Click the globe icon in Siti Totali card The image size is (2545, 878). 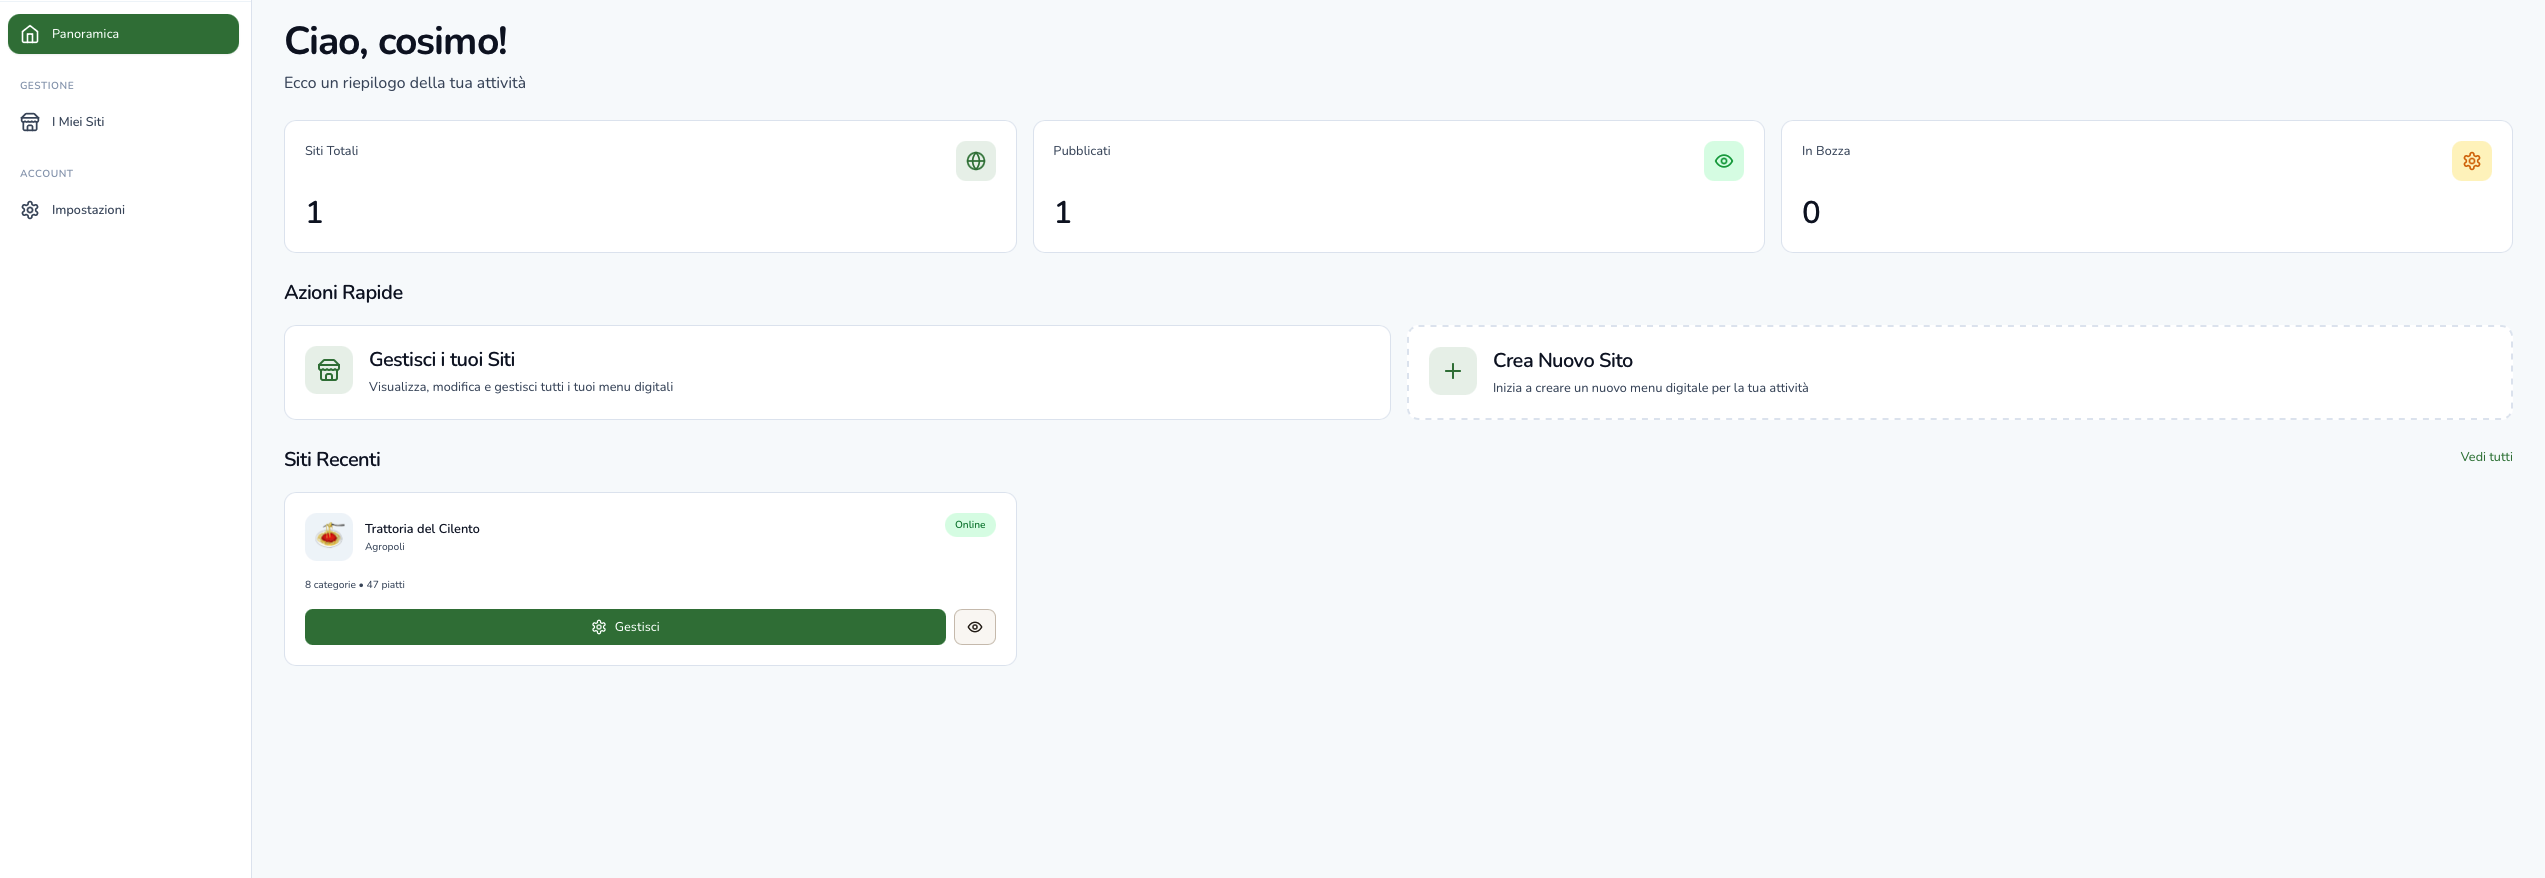975,161
